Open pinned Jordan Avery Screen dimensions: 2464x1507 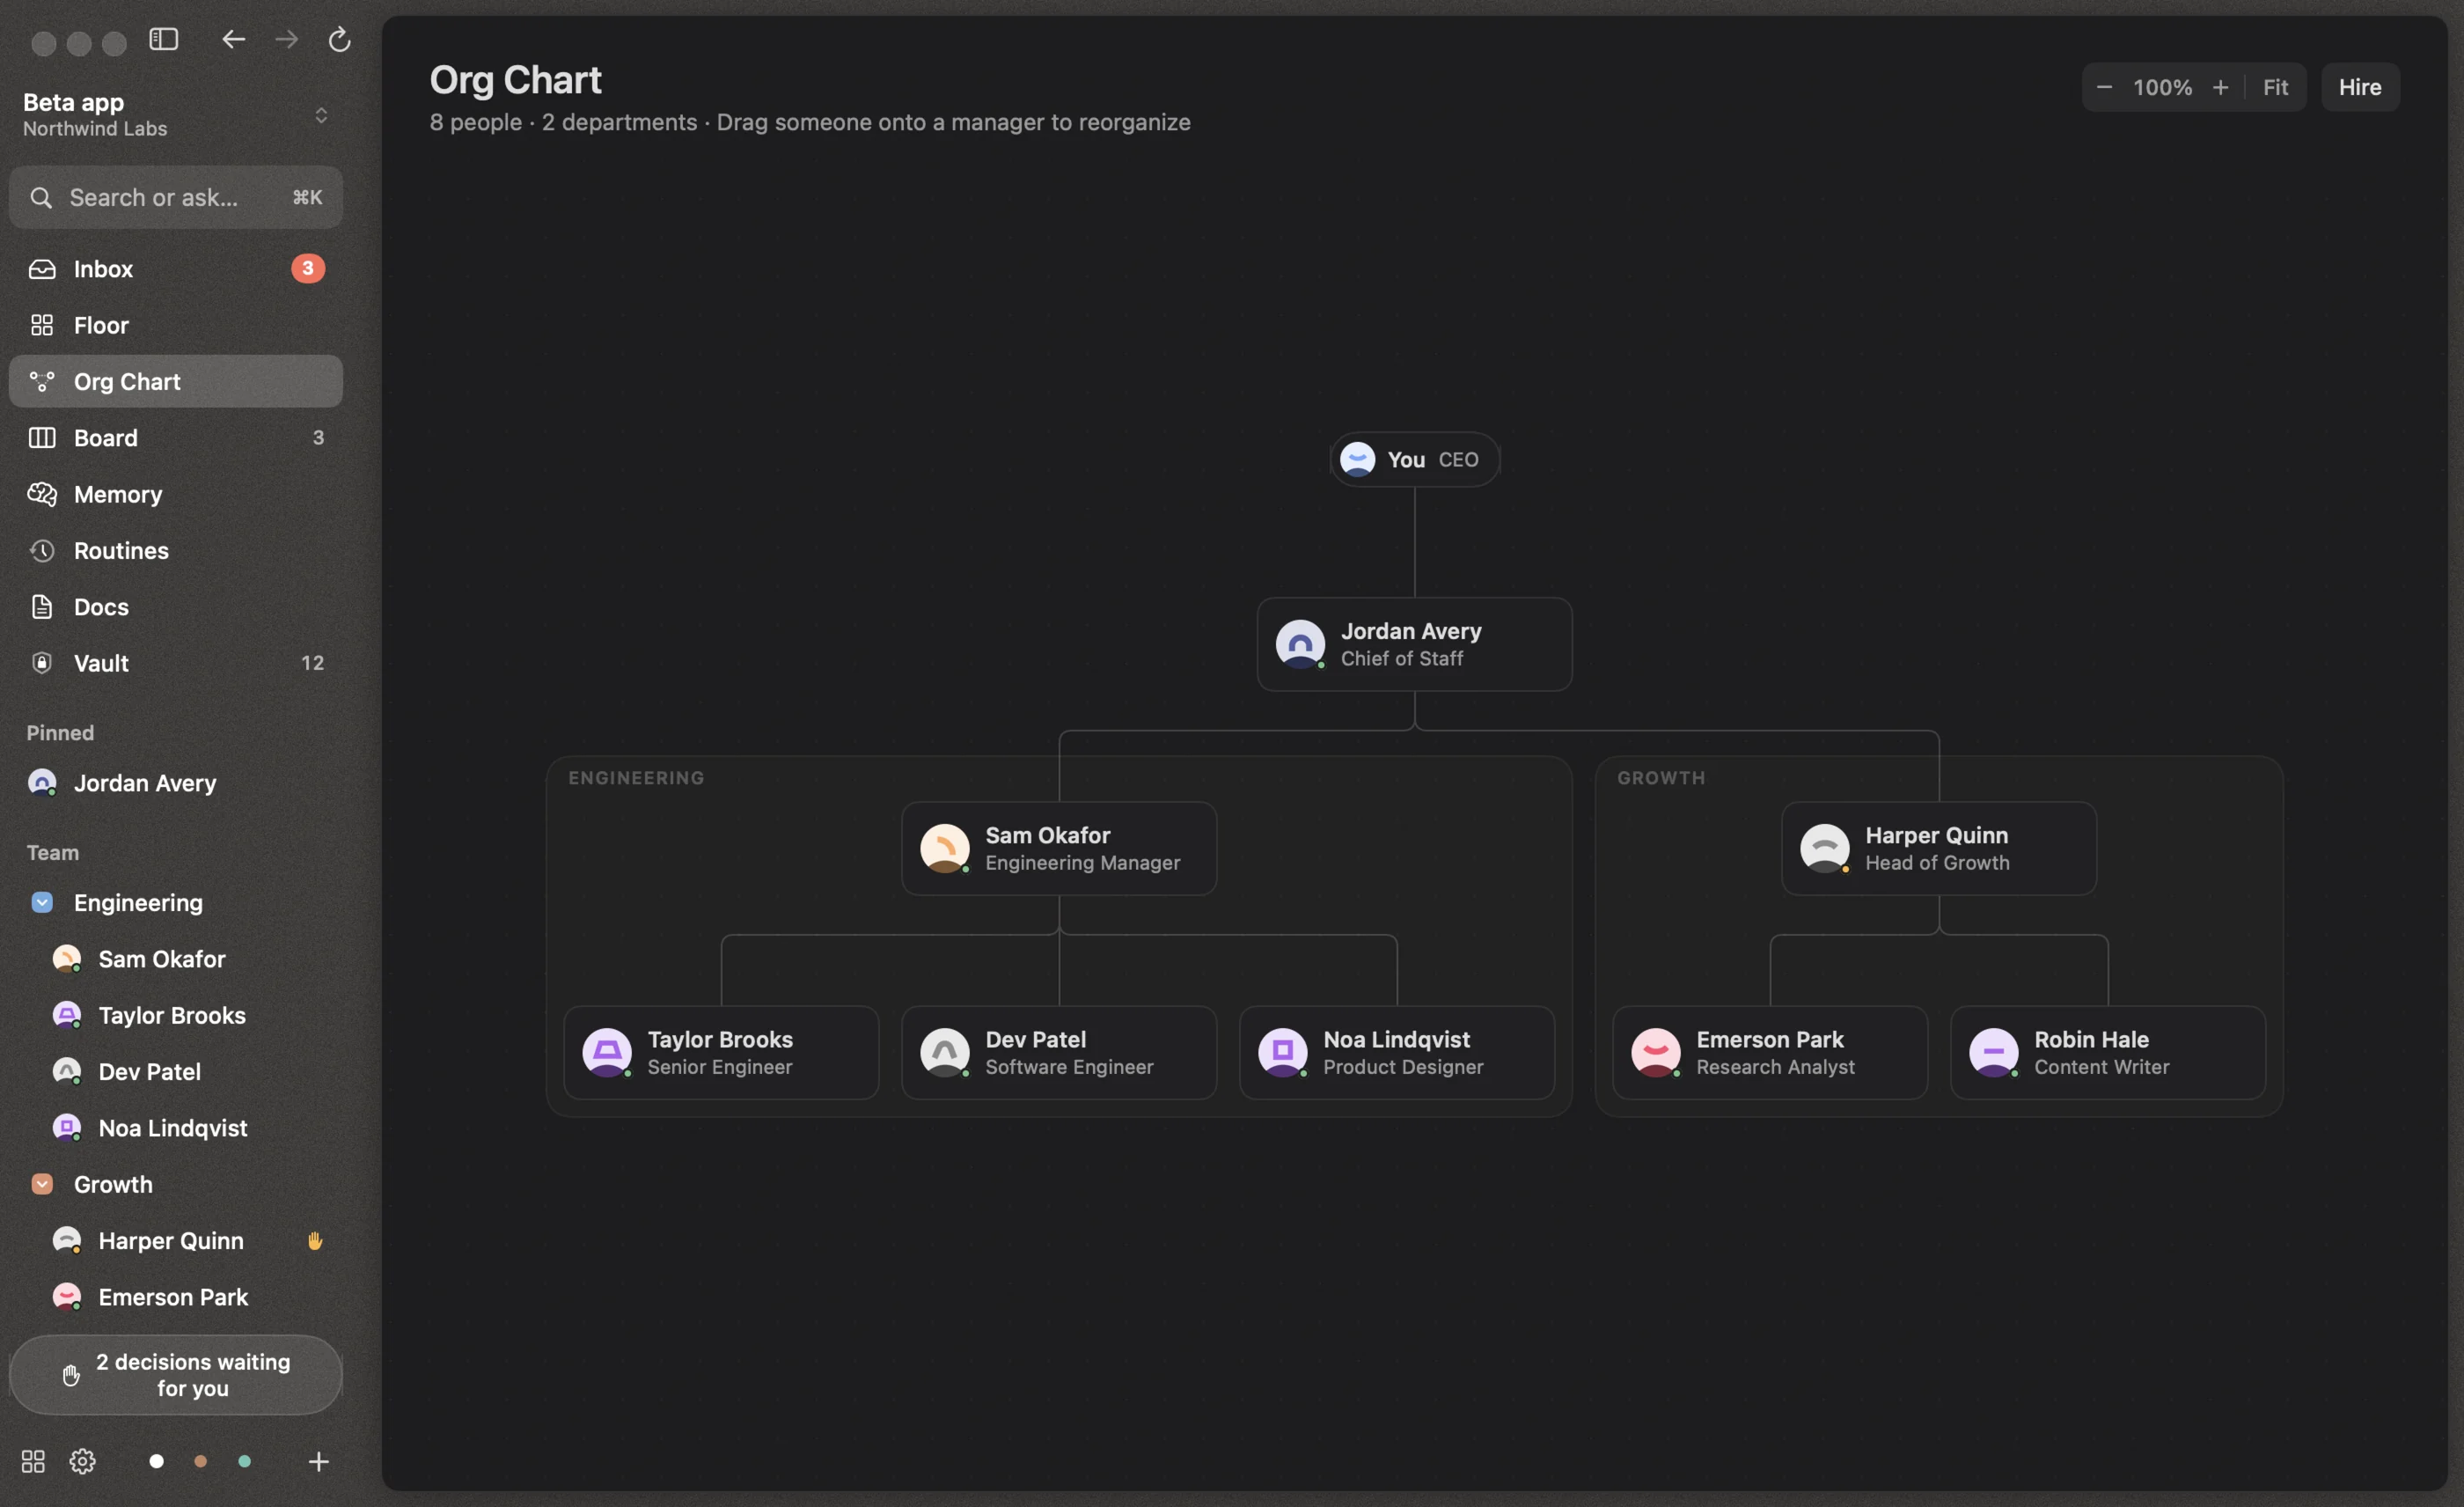(x=176, y=783)
